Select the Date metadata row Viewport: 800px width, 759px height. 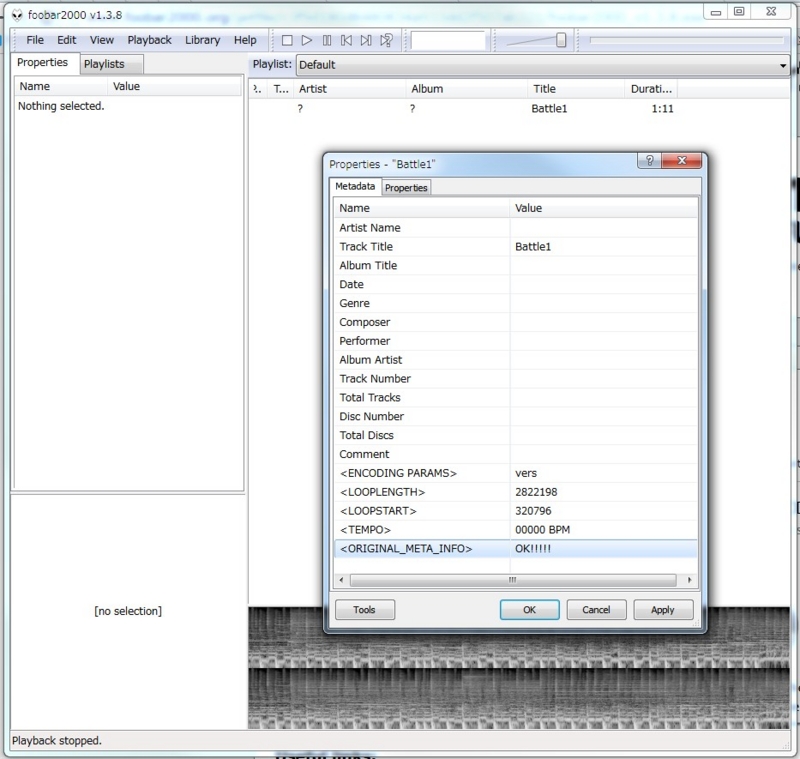(516, 285)
